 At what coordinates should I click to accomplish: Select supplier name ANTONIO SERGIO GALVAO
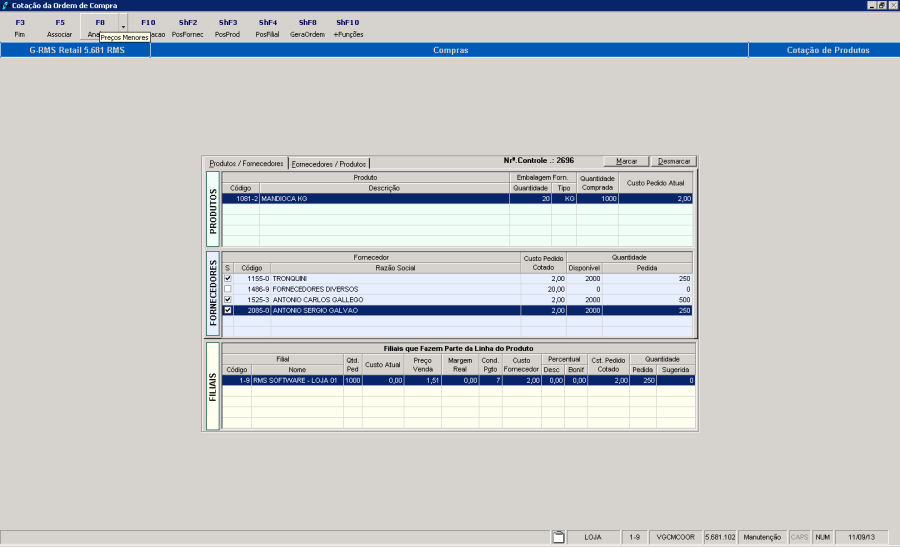[315, 310]
